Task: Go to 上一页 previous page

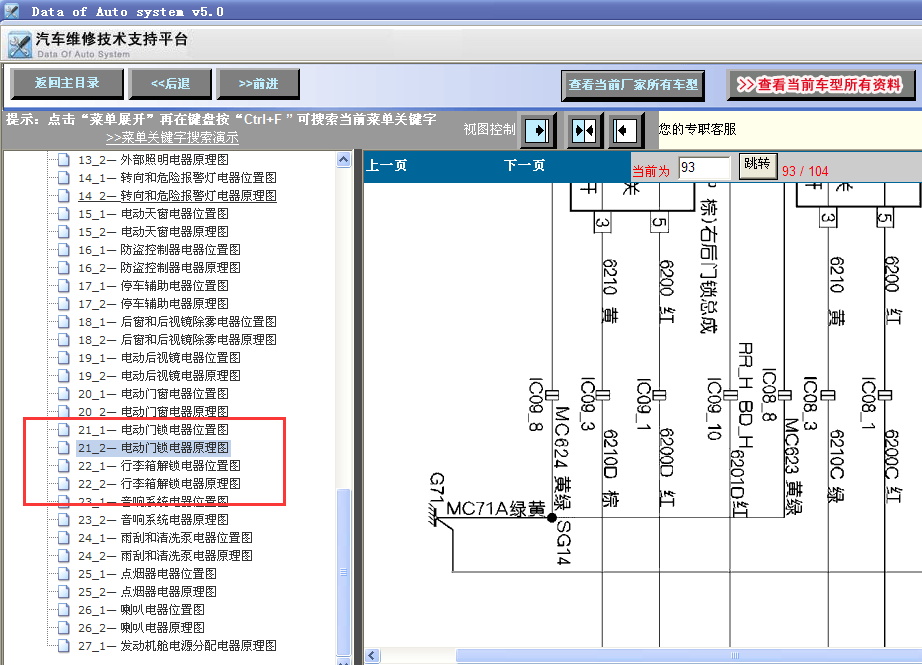Action: pyautogui.click(x=386, y=165)
